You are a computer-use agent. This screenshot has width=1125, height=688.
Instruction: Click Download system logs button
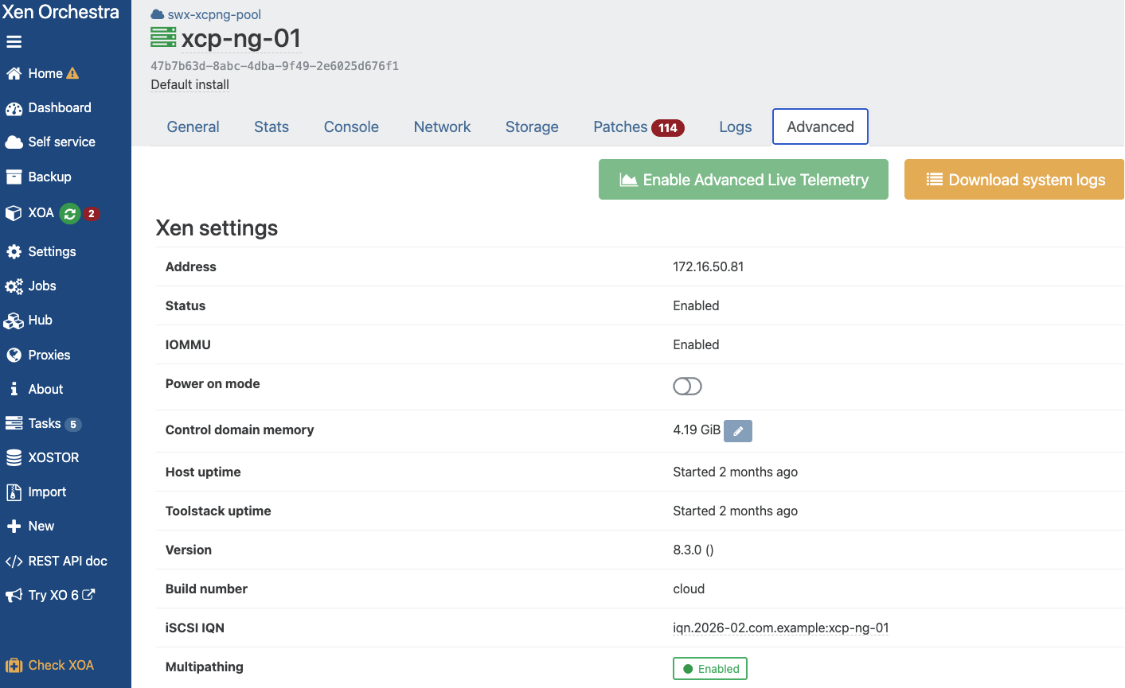click(x=1014, y=179)
